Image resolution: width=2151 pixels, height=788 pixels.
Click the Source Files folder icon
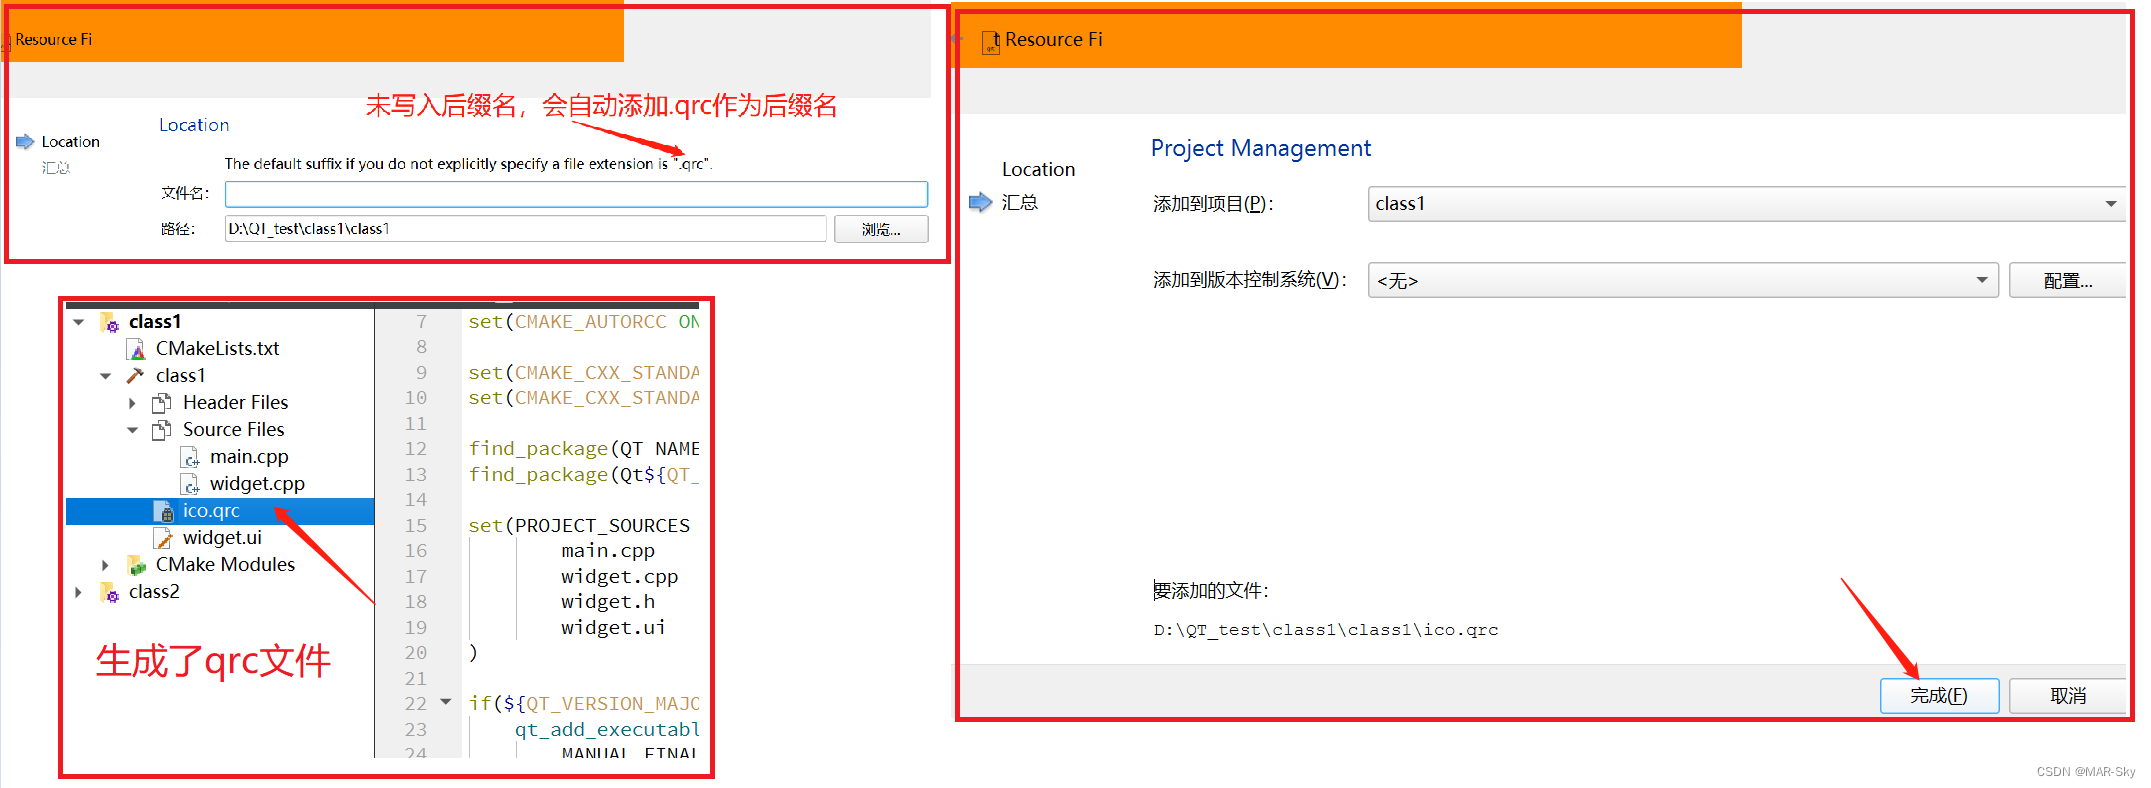point(161,430)
